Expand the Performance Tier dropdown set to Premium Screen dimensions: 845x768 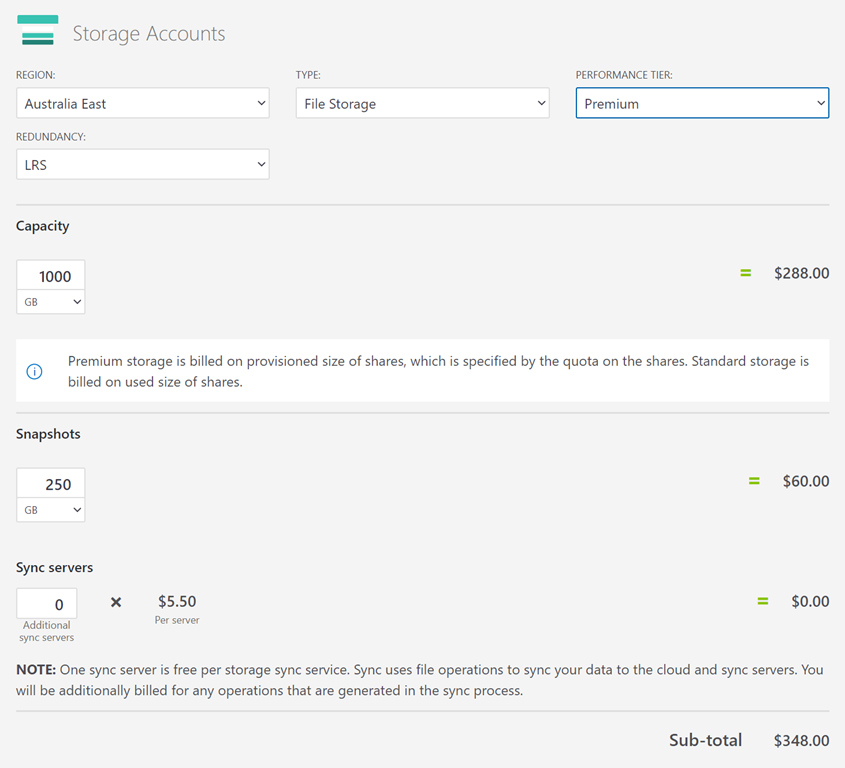tap(702, 104)
